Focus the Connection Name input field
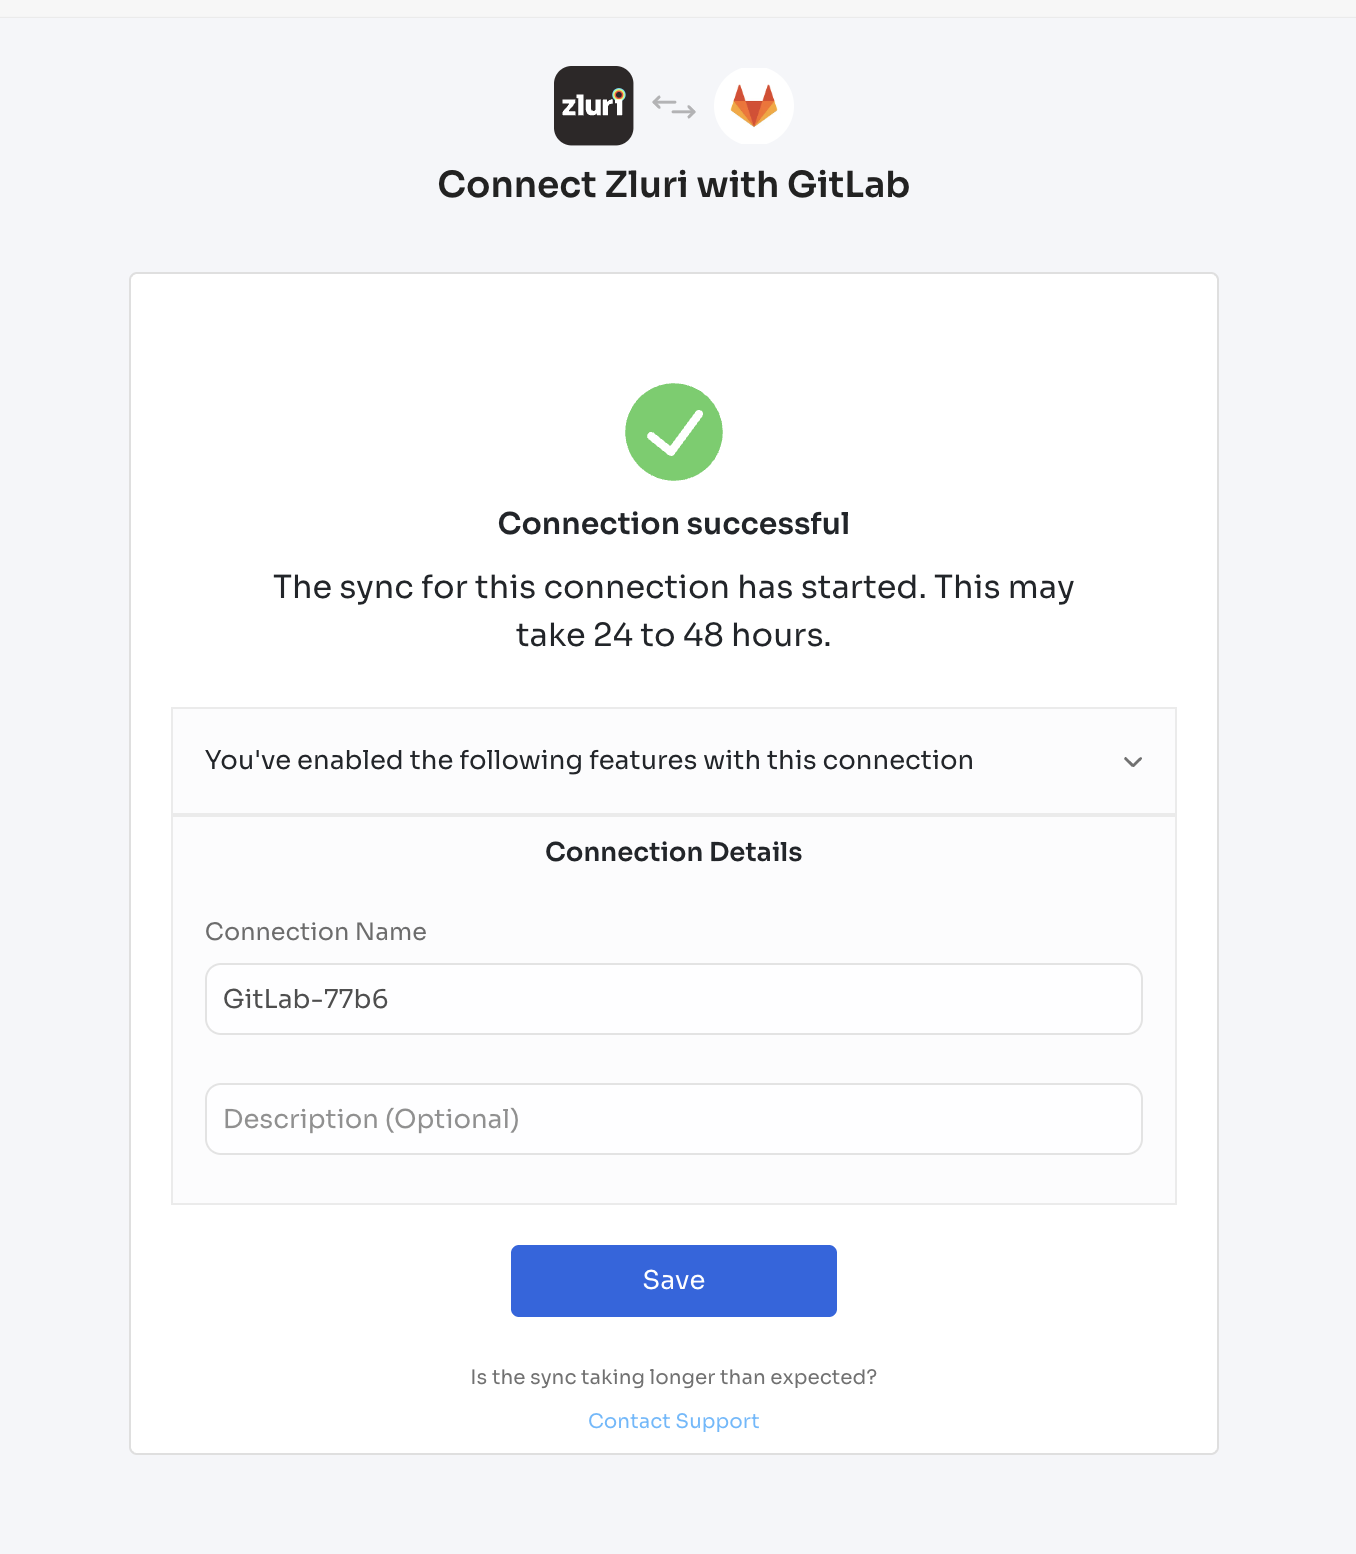 (674, 999)
